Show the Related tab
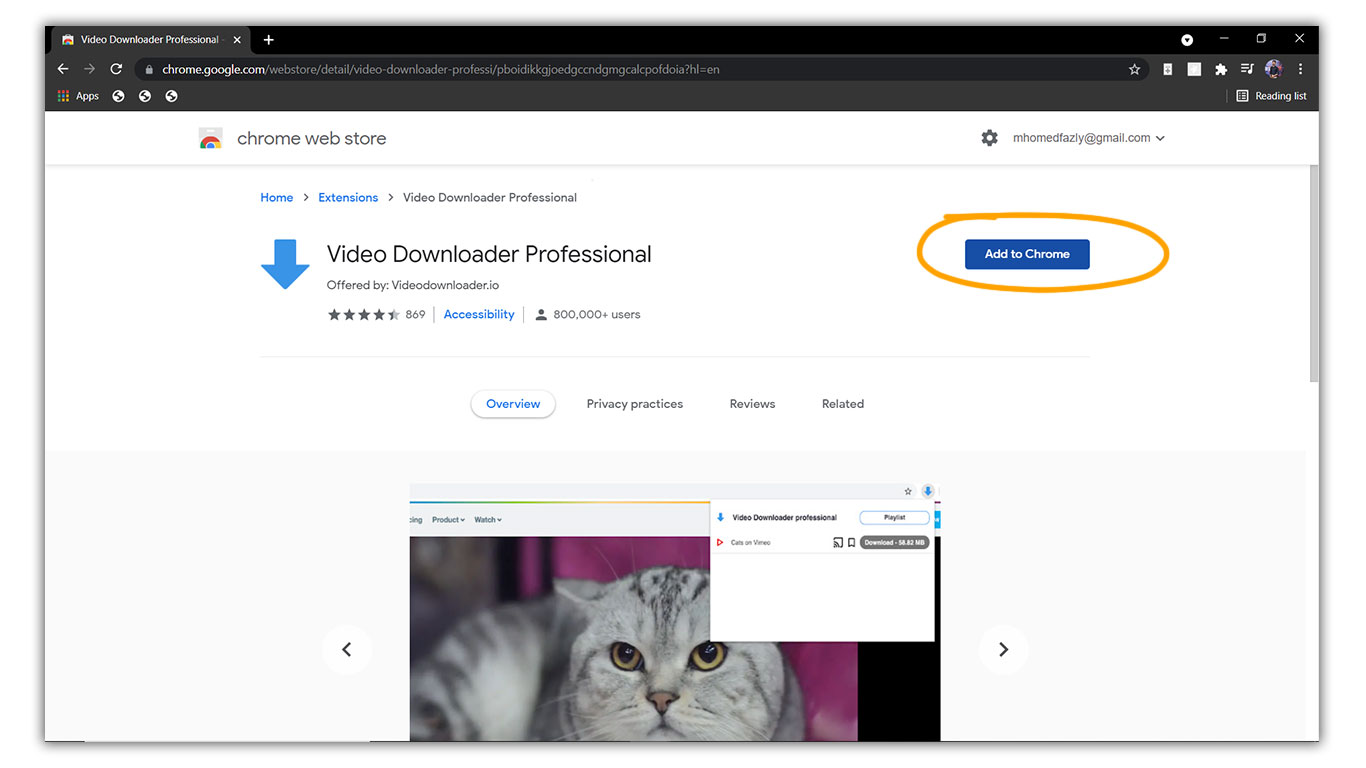 (x=843, y=404)
